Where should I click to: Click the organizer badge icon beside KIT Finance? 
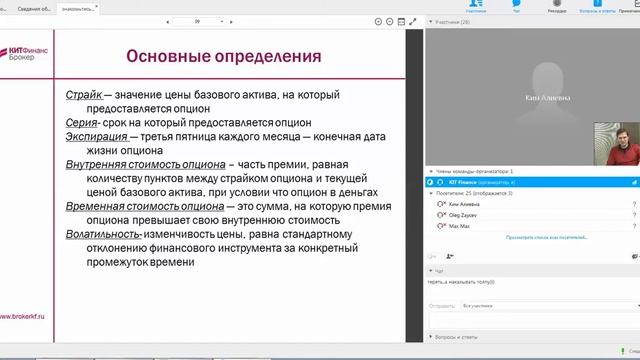pyautogui.click(x=430, y=182)
